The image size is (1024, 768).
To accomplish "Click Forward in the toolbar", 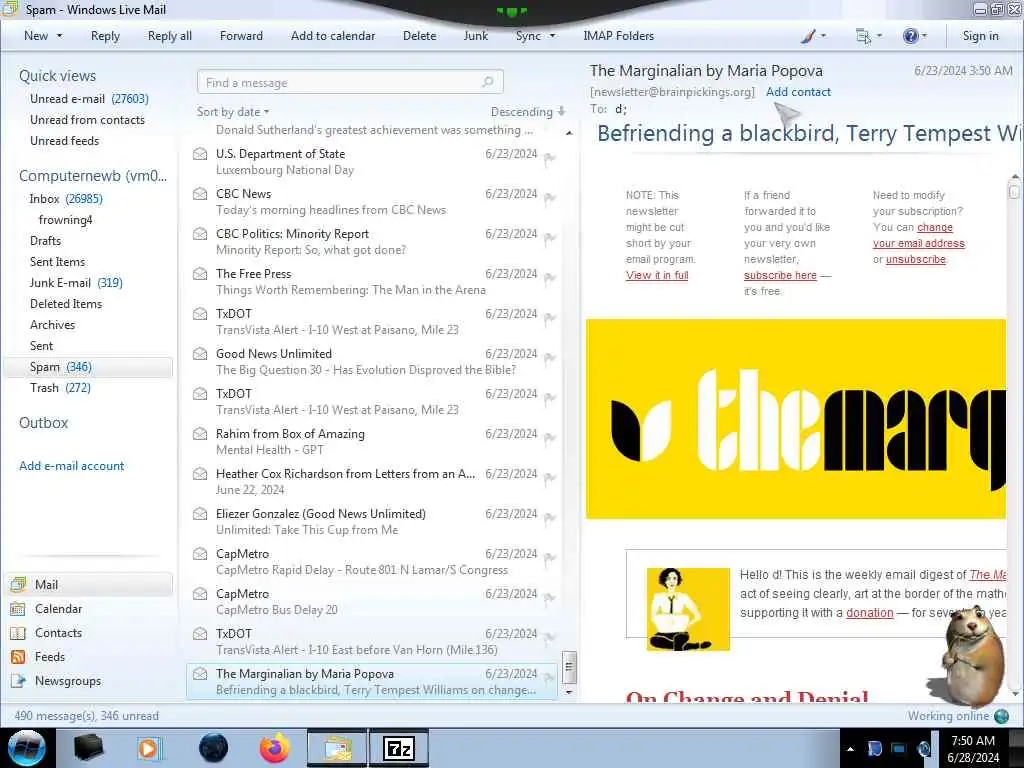I will pos(241,36).
